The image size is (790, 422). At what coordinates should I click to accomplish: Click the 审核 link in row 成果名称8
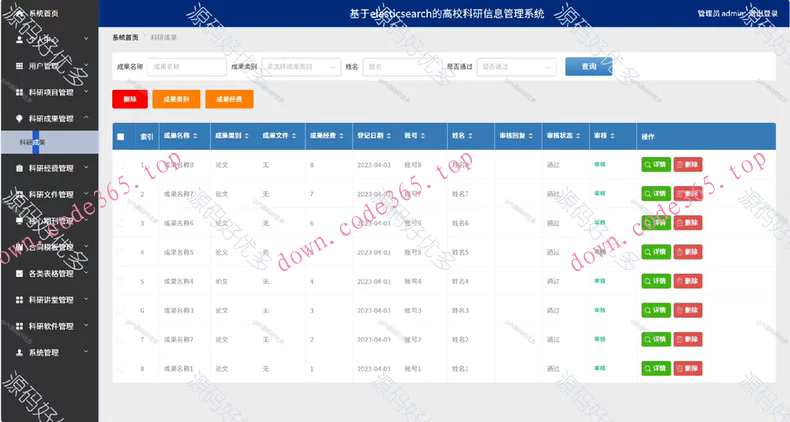600,164
